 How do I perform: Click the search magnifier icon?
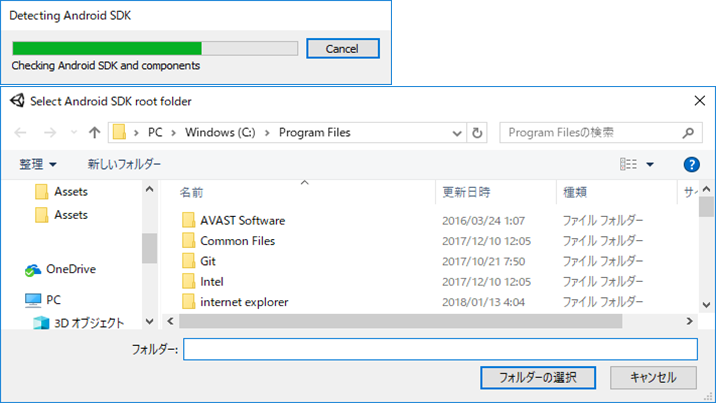coord(688,133)
